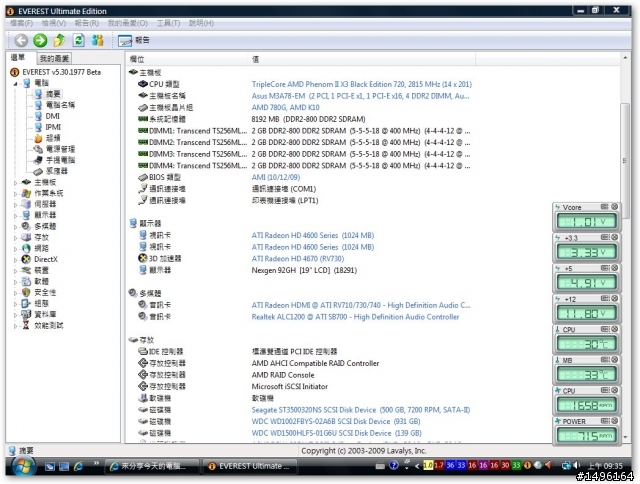Screen dimensions: 640x484
Task: Click the 欄位 column header
Action: 187,59
